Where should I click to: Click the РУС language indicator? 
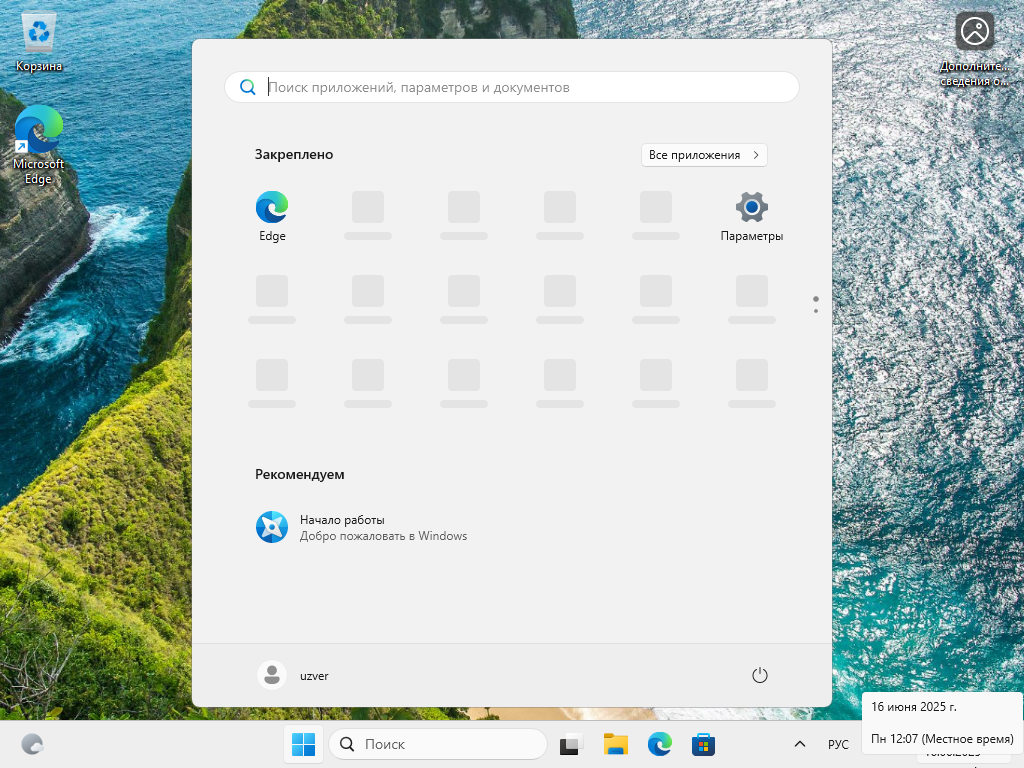tap(838, 744)
